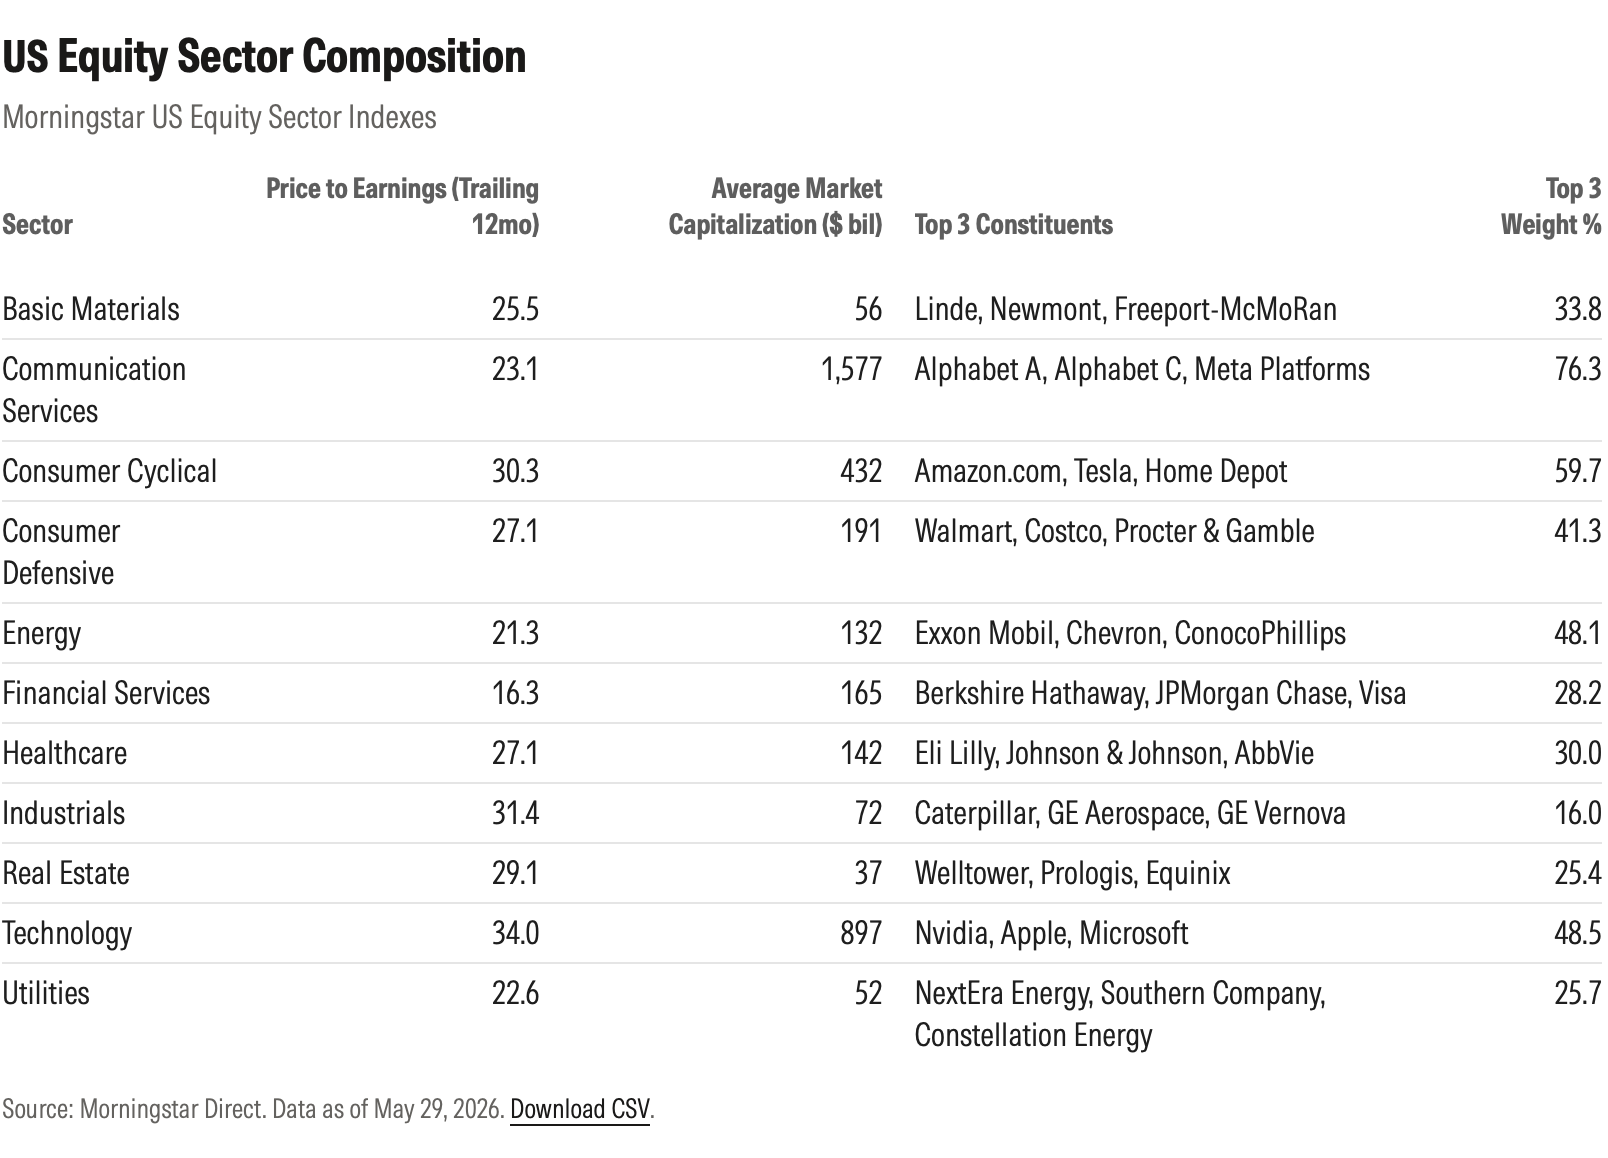Click the US Equity Sector Composition title
The height and width of the screenshot is (1158, 1608).
264,57
